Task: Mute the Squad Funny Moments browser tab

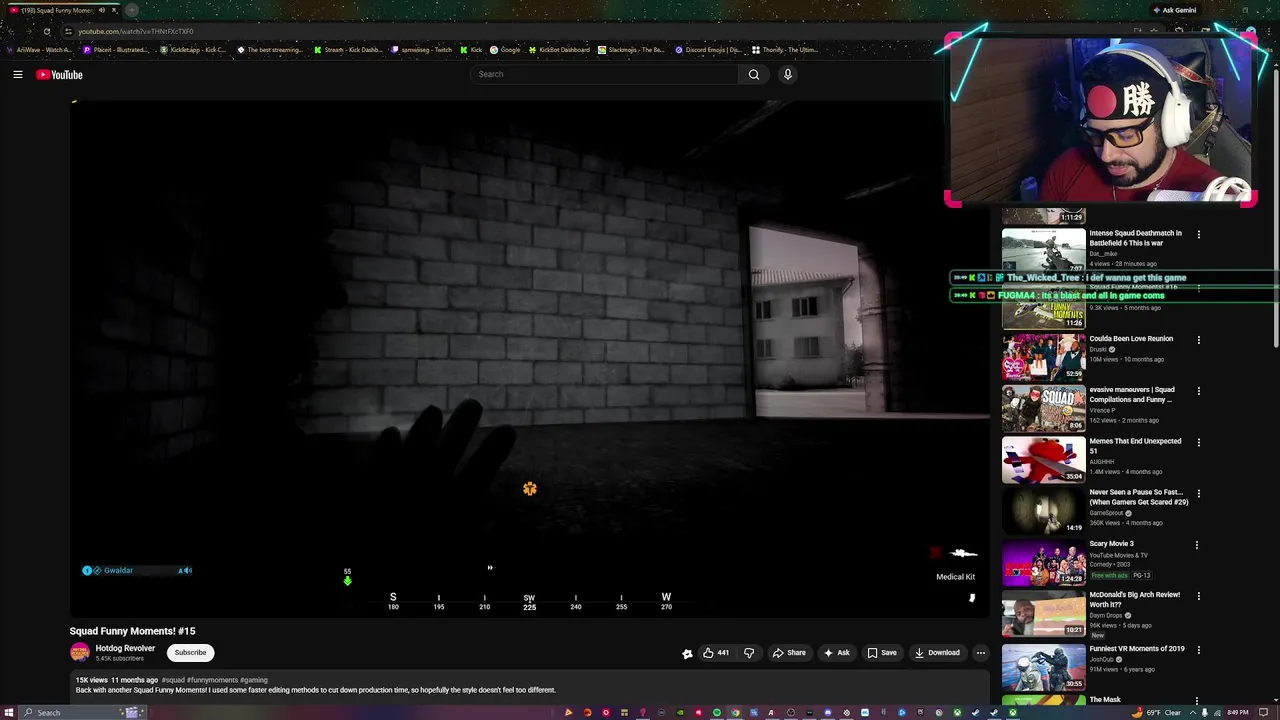Action: pyautogui.click(x=101, y=10)
